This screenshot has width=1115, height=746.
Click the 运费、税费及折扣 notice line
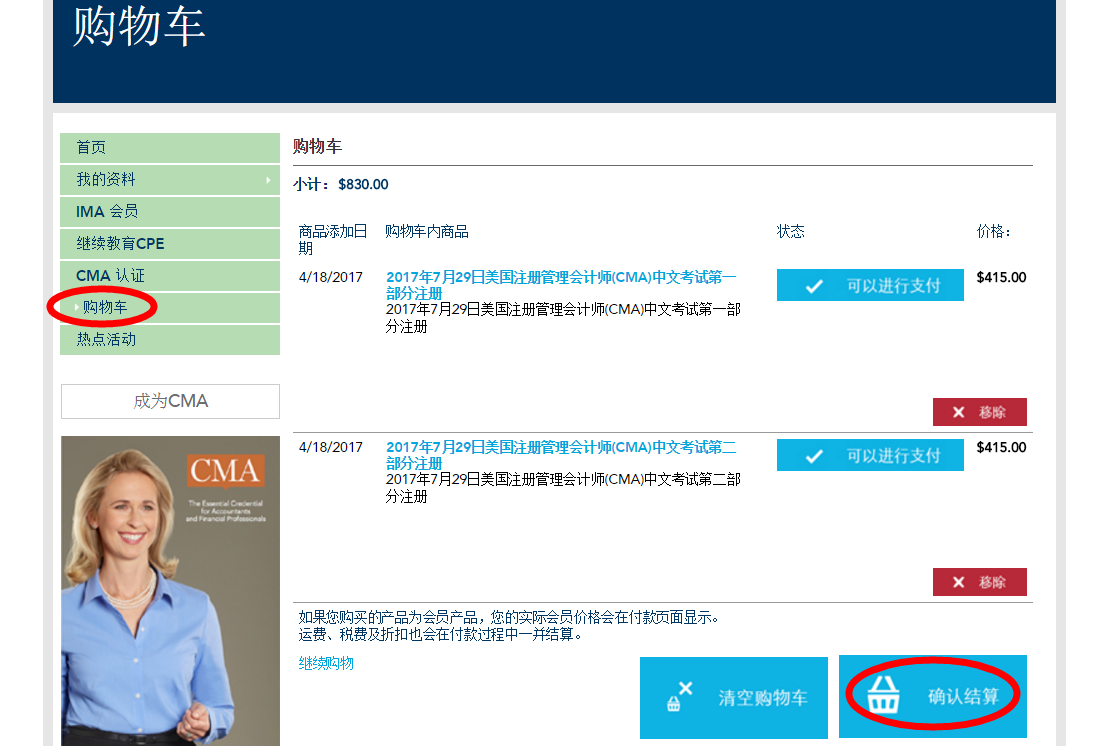(441, 634)
